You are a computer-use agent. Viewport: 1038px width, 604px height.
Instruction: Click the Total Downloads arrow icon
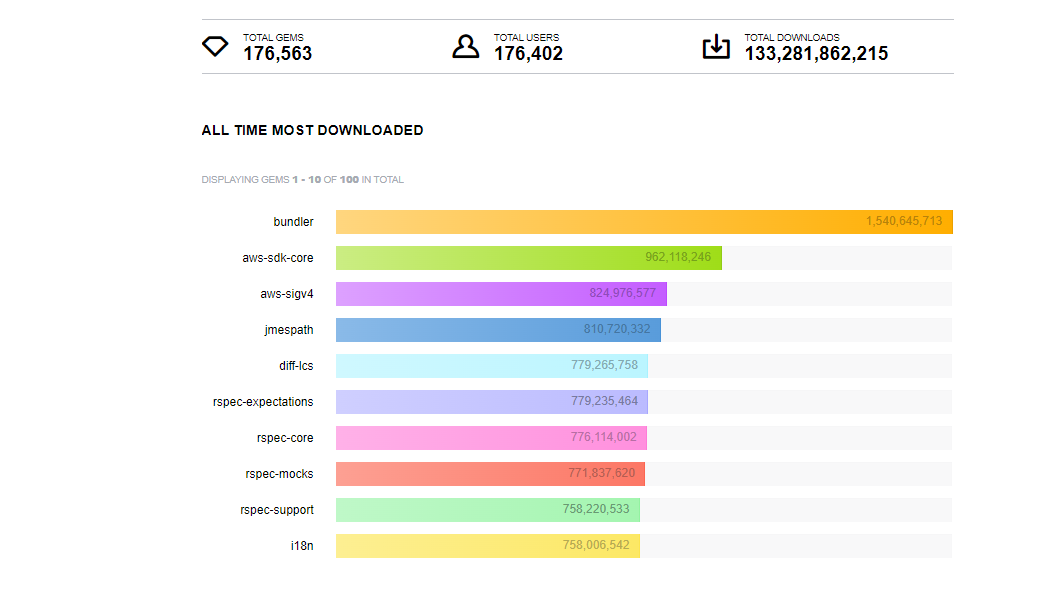pyautogui.click(x=716, y=46)
